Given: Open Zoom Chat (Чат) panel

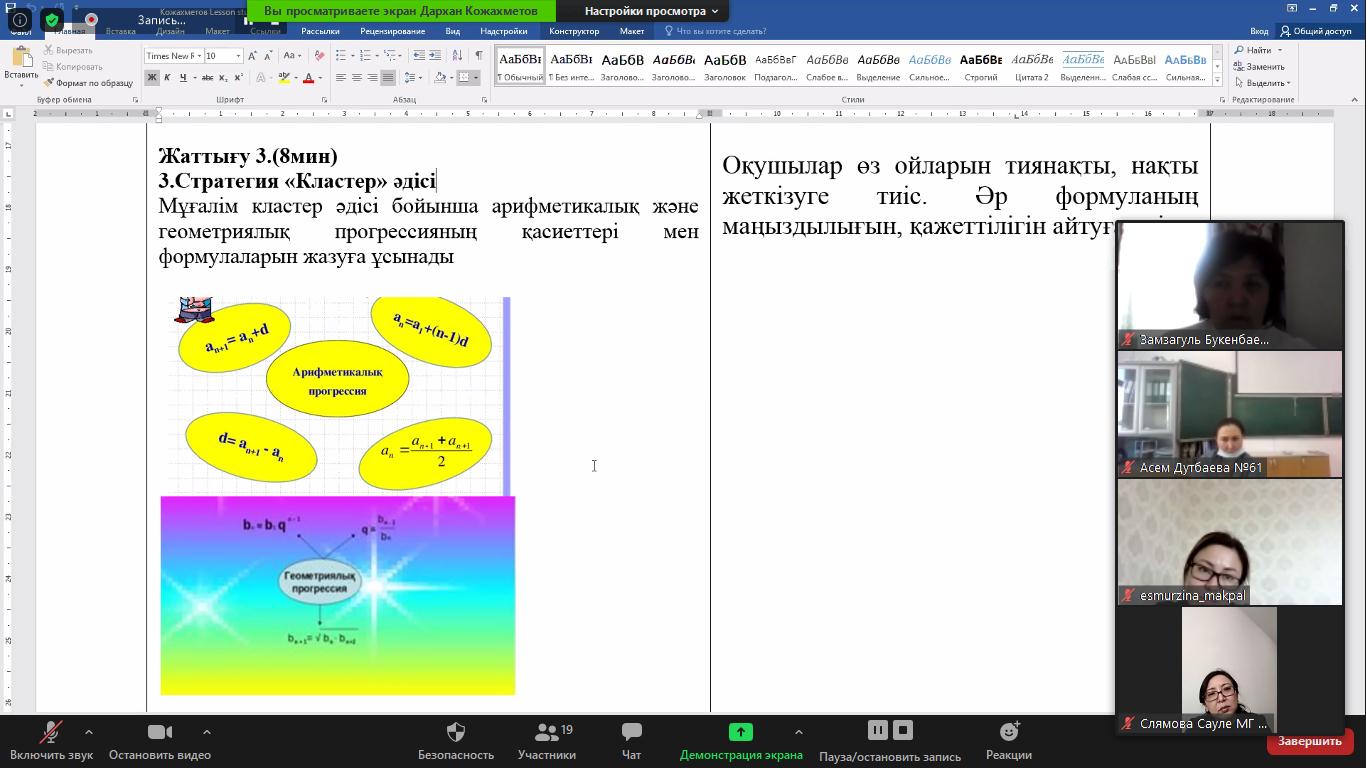Looking at the screenshot, I should (631, 741).
